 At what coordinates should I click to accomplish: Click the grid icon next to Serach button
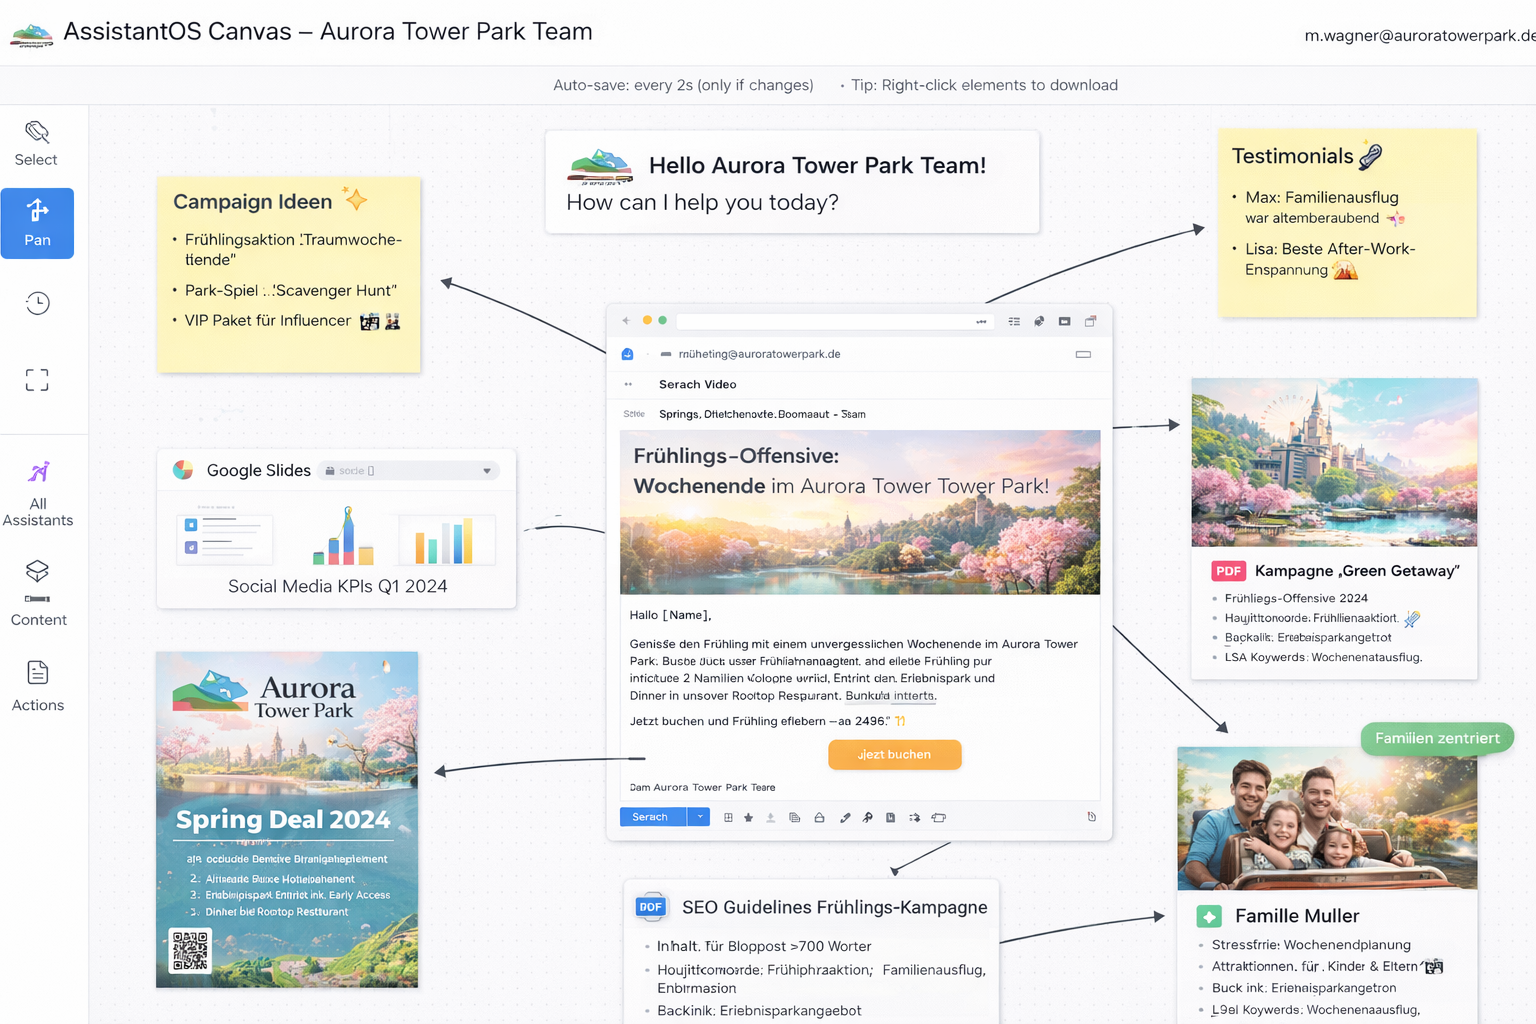728,817
